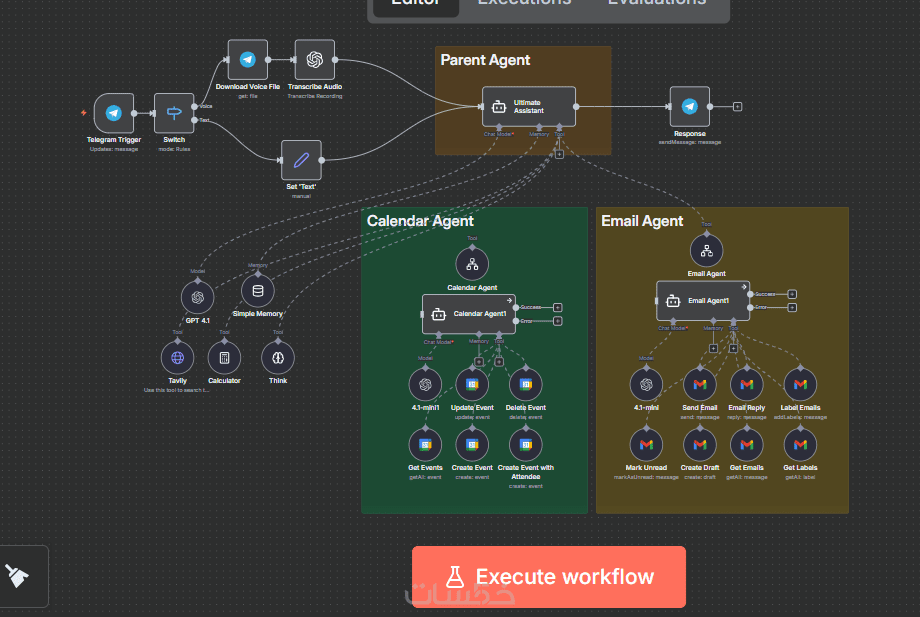920x617 pixels.
Task: Switch to the Editor tab
Action: pyautogui.click(x=415, y=5)
